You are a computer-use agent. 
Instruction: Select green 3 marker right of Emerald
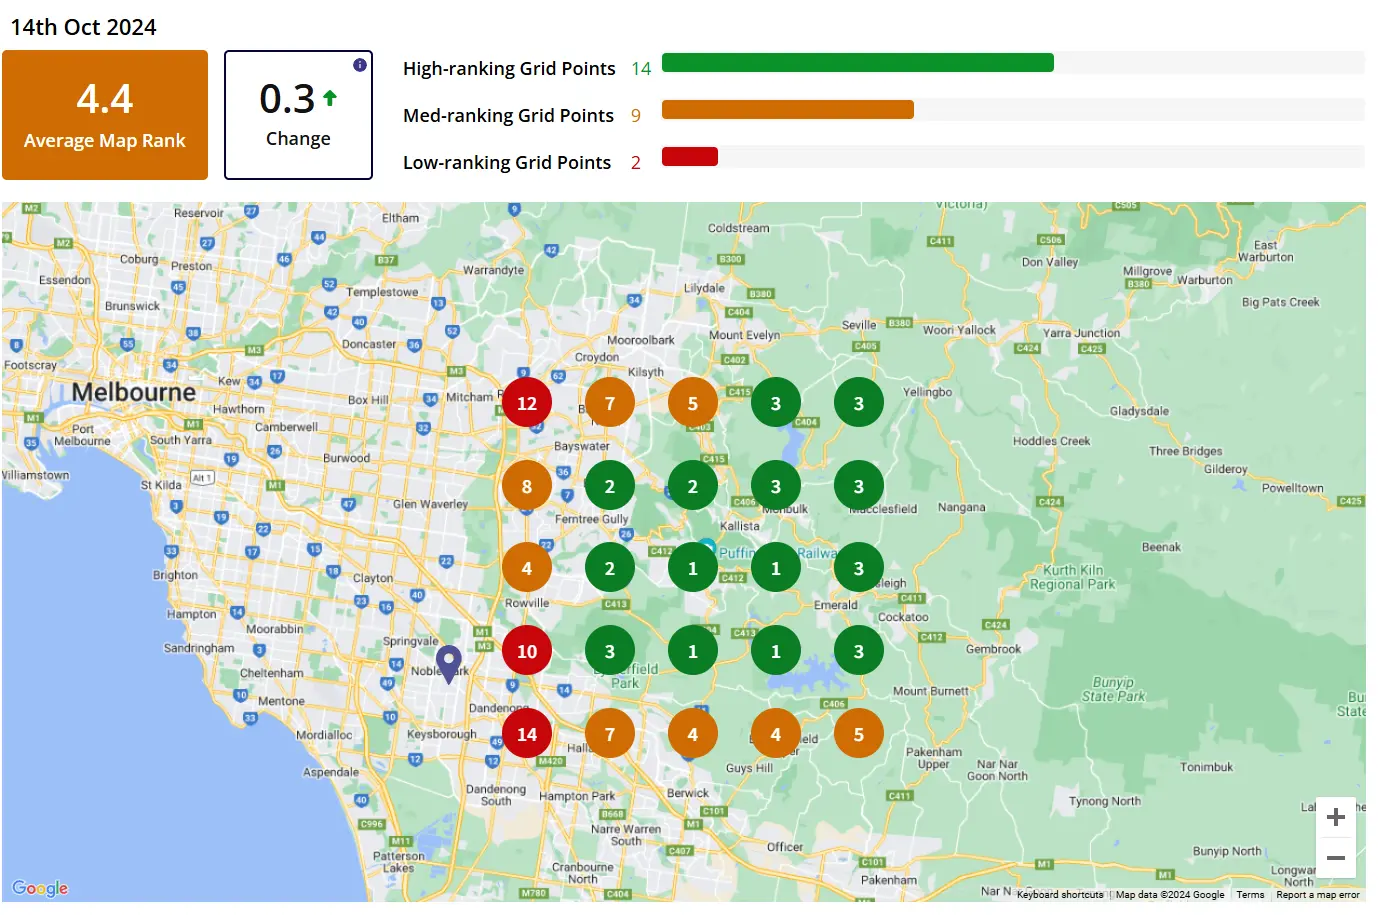click(x=859, y=568)
